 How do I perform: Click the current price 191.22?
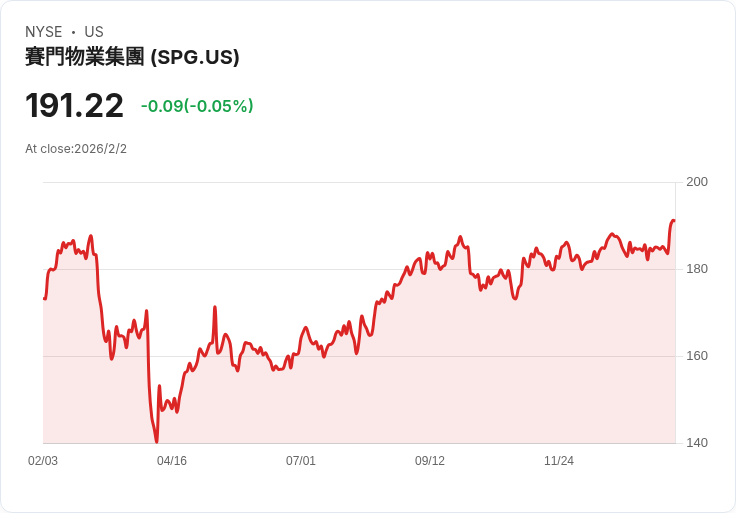point(74,106)
